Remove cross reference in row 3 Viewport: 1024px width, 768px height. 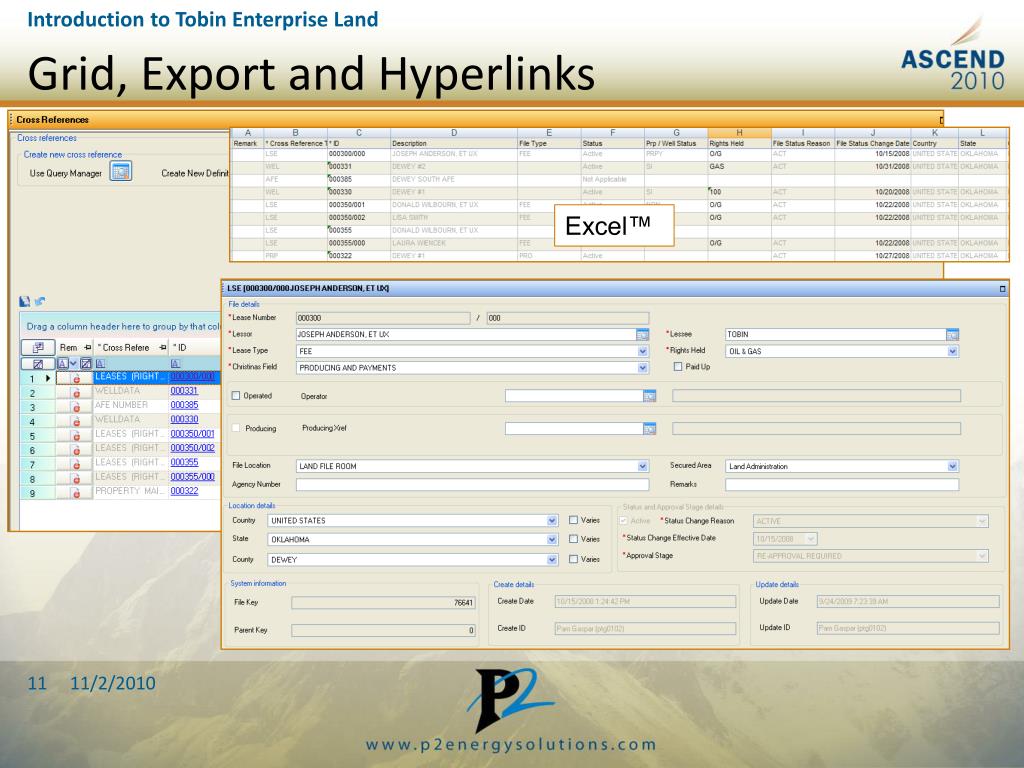[x=76, y=408]
